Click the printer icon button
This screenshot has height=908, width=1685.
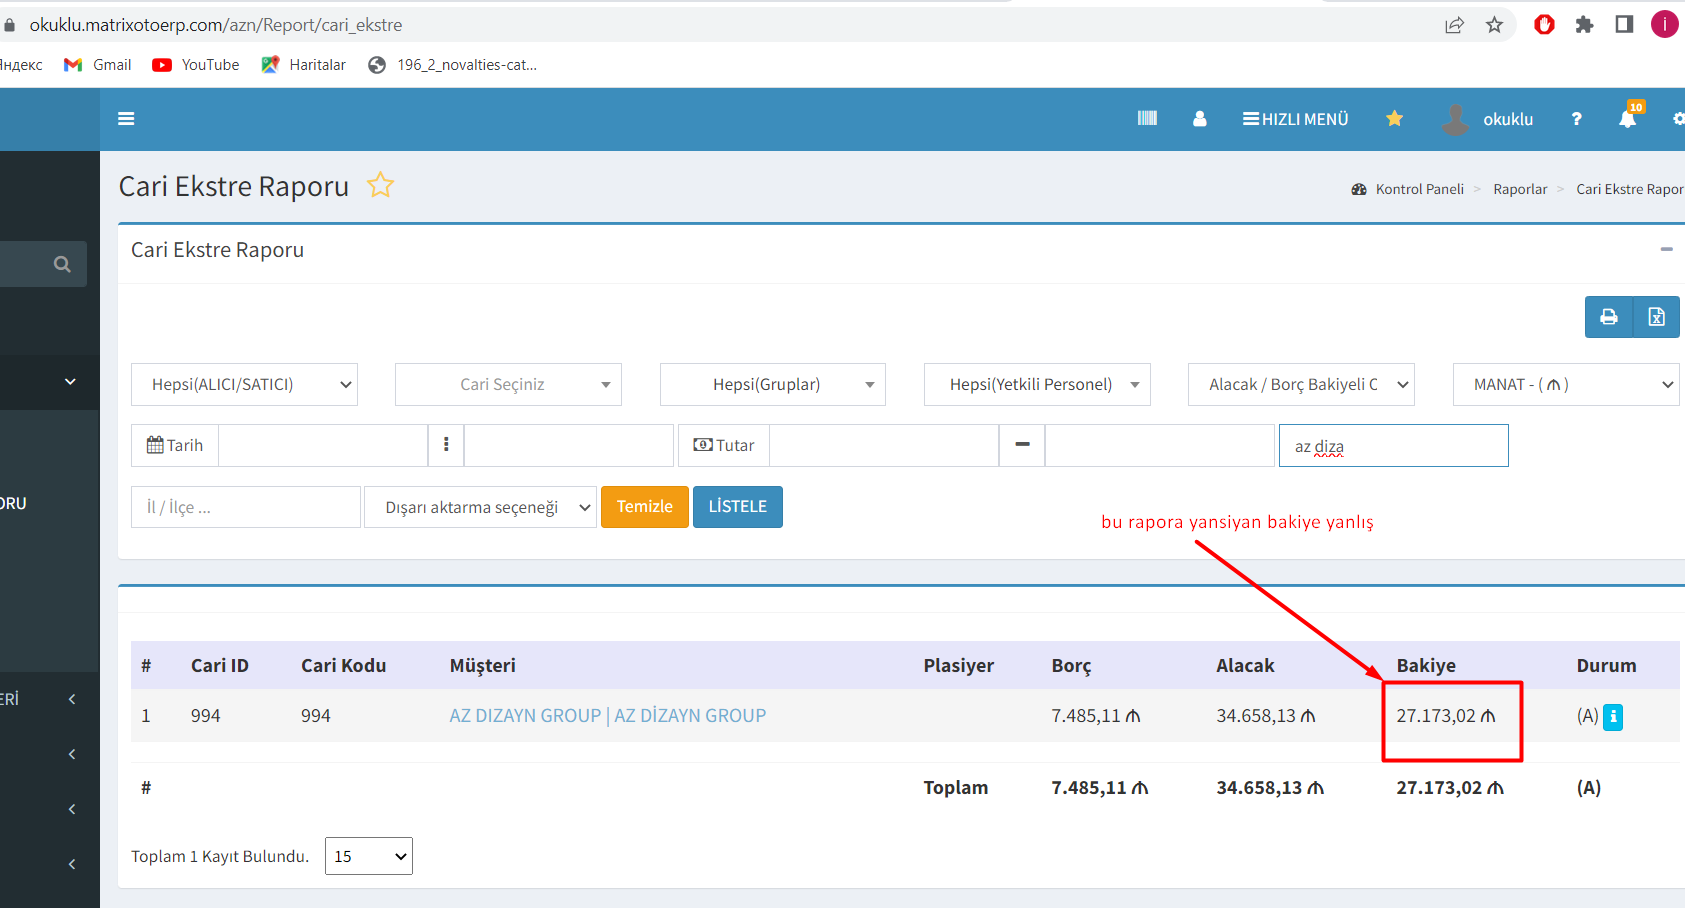[1608, 317]
